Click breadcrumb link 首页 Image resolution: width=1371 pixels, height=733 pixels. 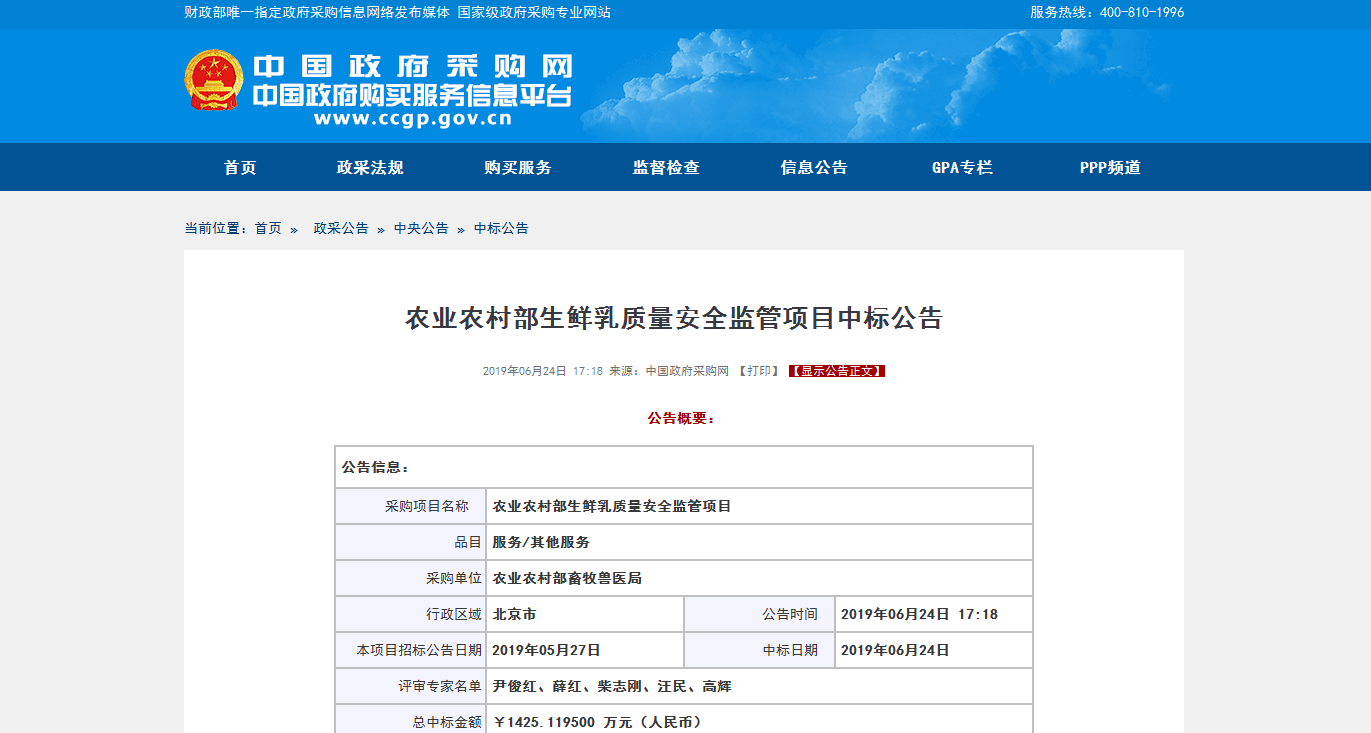pyautogui.click(x=268, y=228)
